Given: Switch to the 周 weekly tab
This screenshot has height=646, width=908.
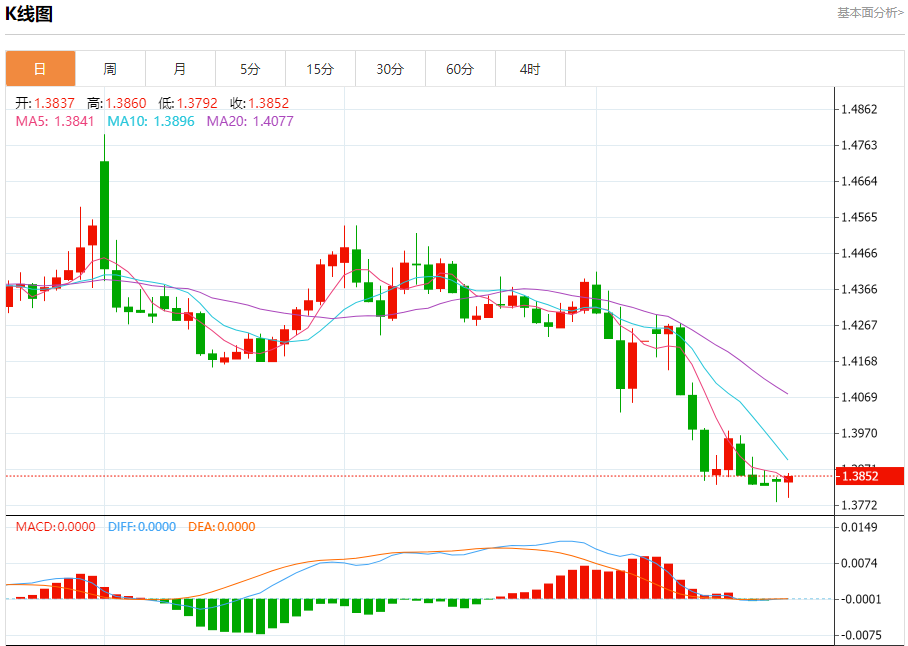Looking at the screenshot, I should click(x=110, y=69).
